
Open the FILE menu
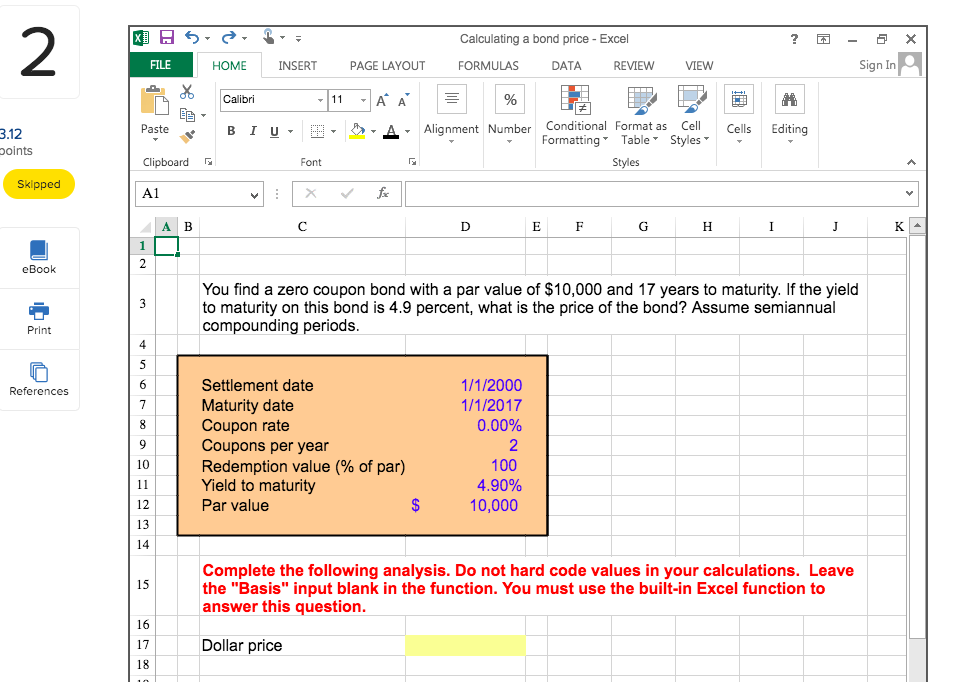click(x=160, y=65)
